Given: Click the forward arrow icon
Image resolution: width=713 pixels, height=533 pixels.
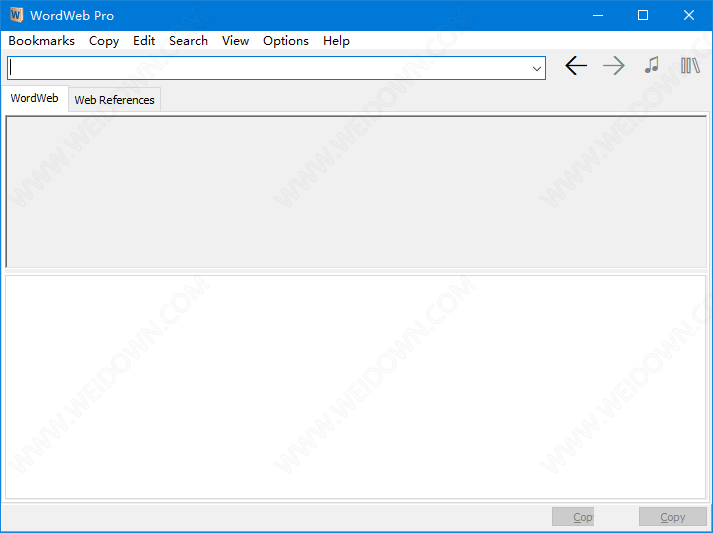Looking at the screenshot, I should pyautogui.click(x=613, y=66).
